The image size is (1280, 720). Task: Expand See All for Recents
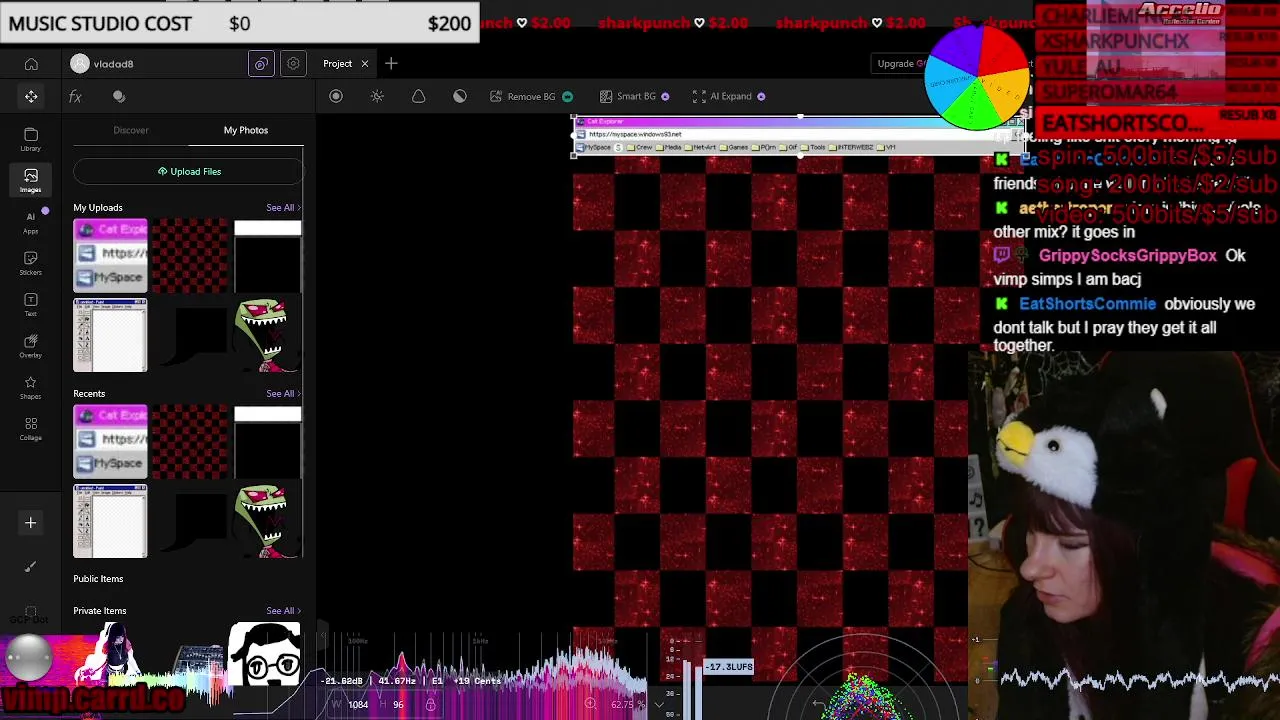[x=282, y=394]
